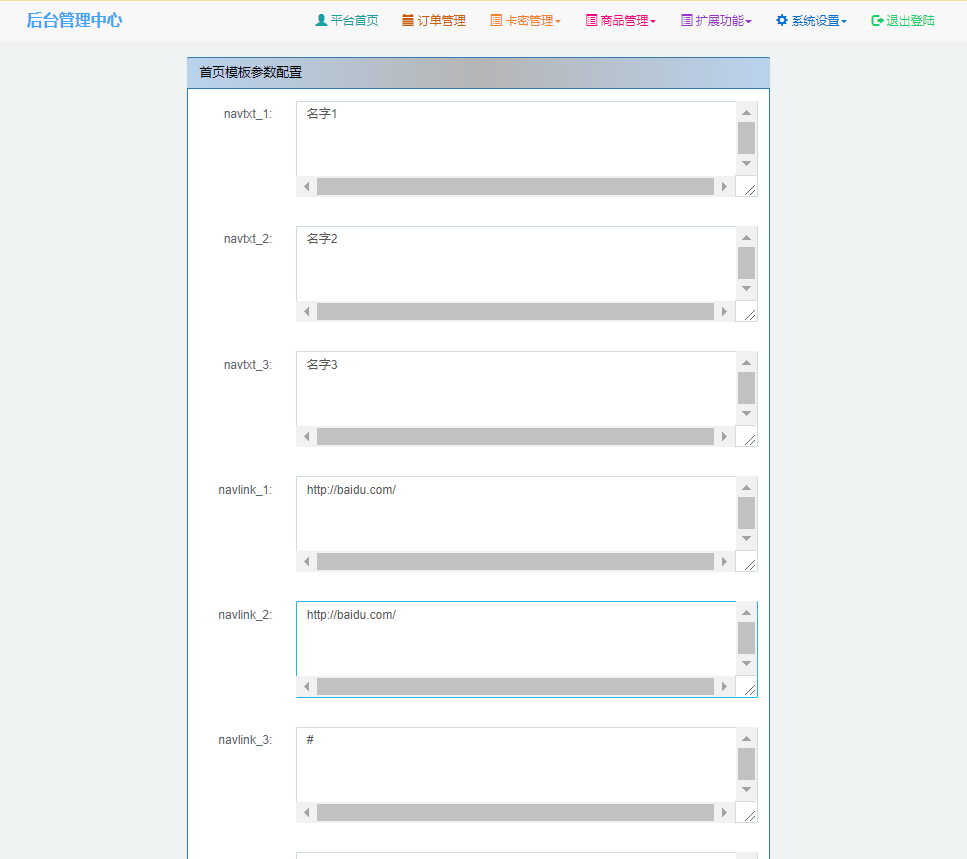The width and height of the screenshot is (967, 859).
Task: Expand the 卡密管理 dropdown menu
Action: click(525, 20)
